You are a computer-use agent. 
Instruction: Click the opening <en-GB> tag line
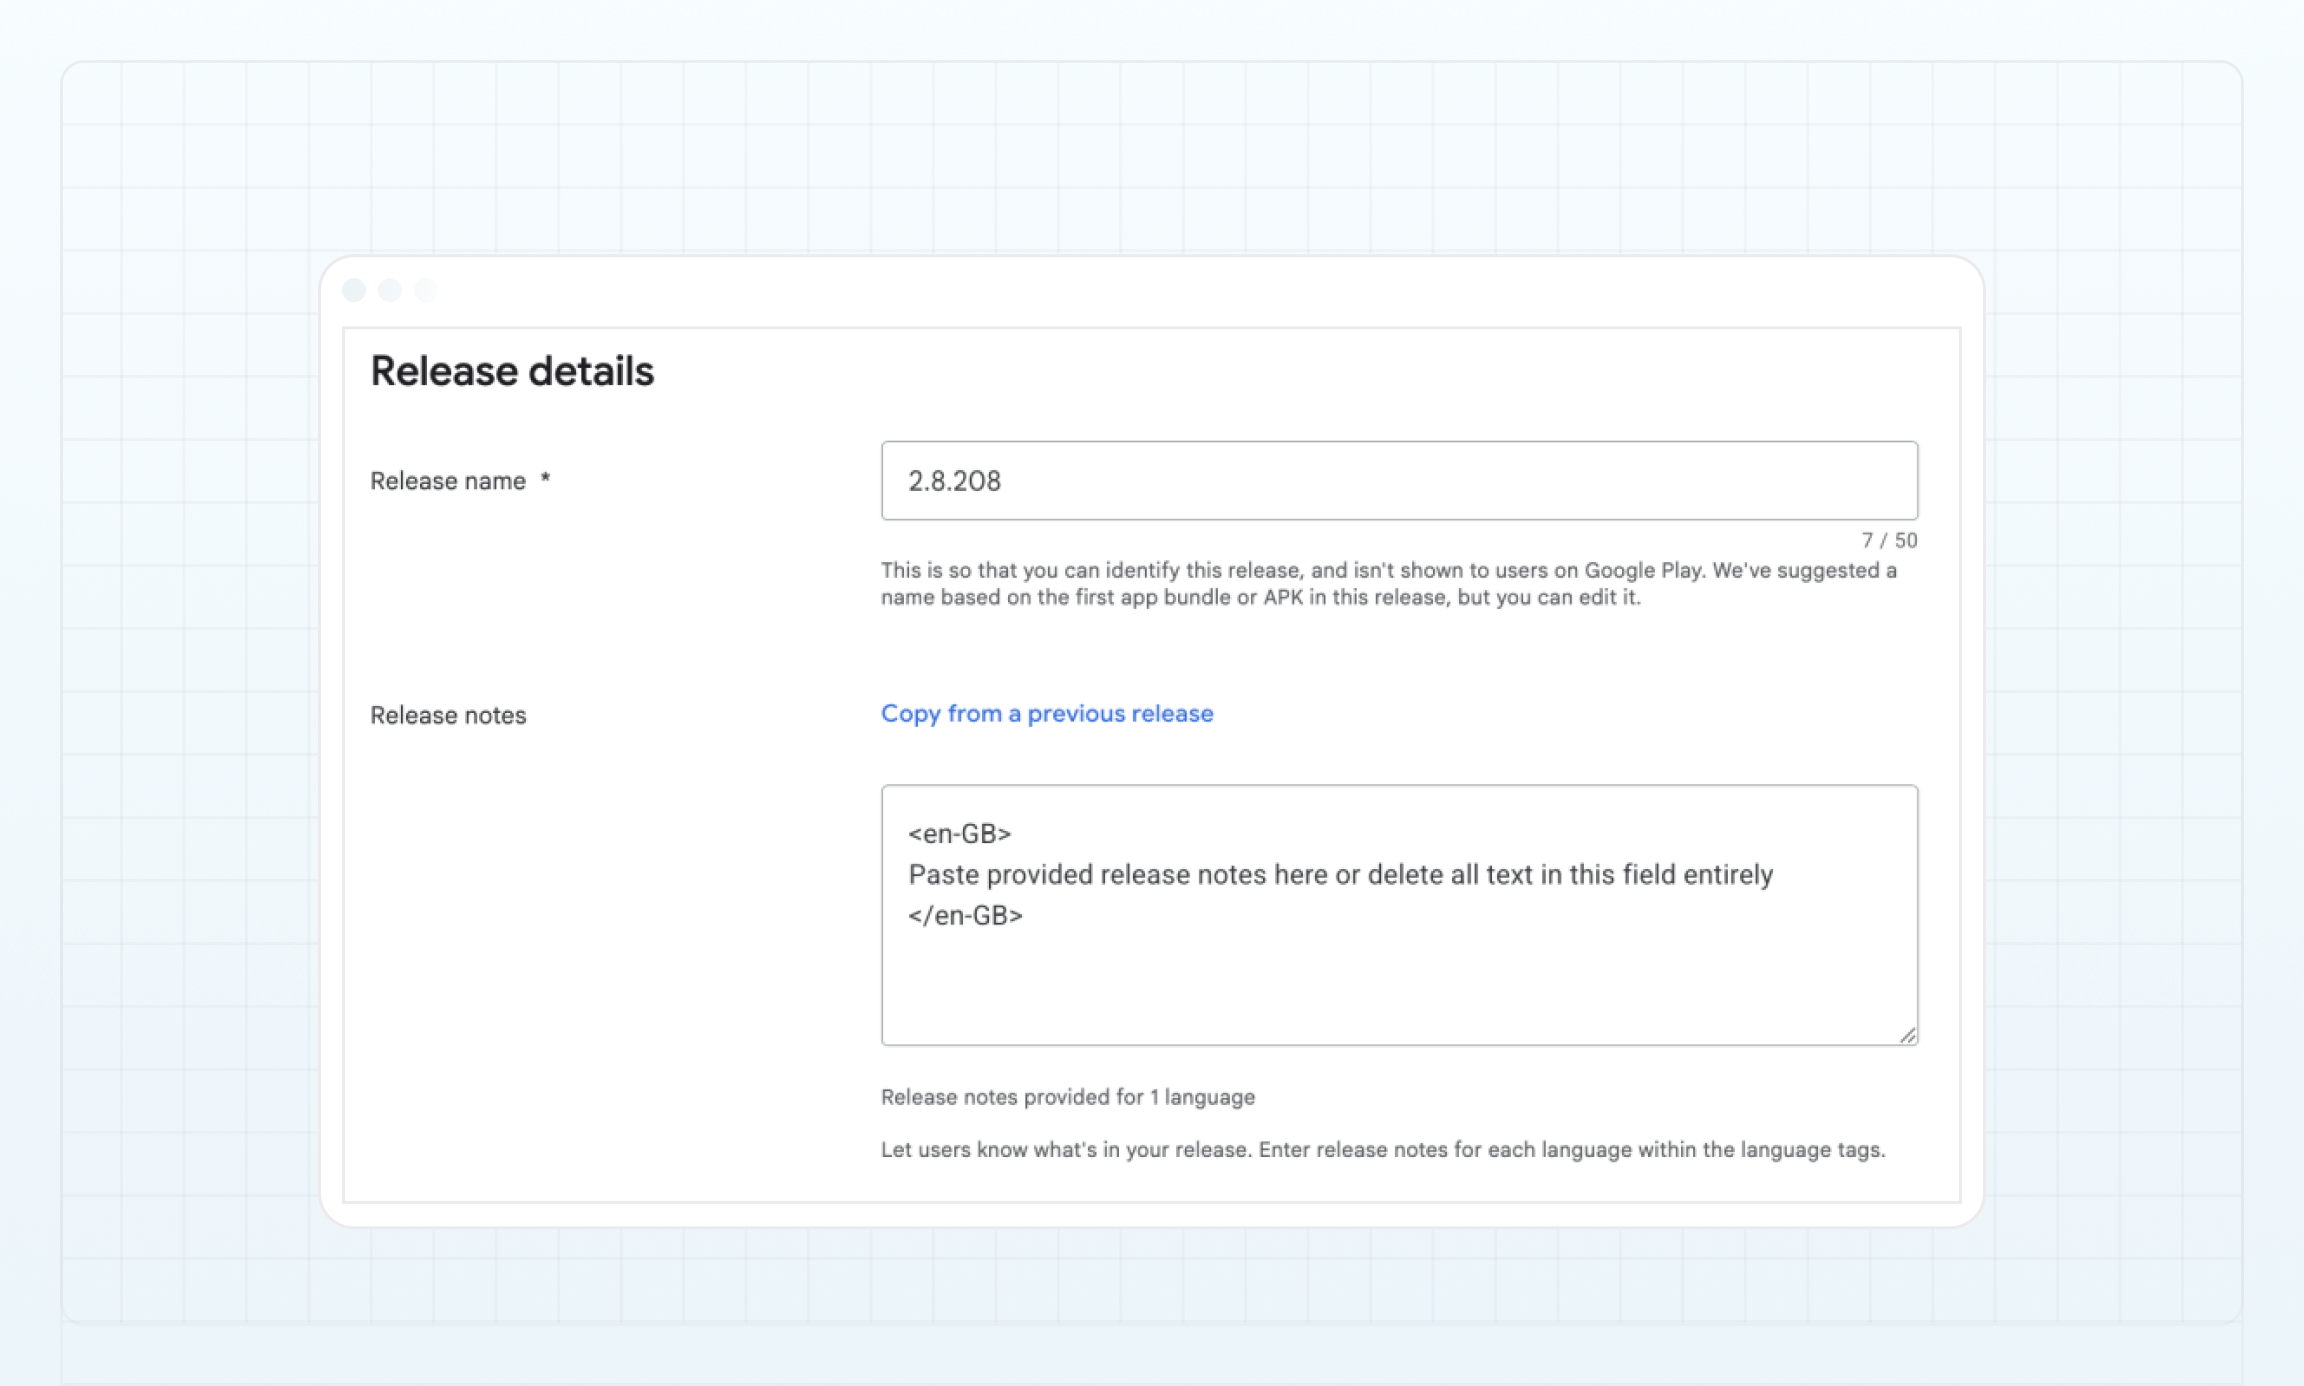959,833
